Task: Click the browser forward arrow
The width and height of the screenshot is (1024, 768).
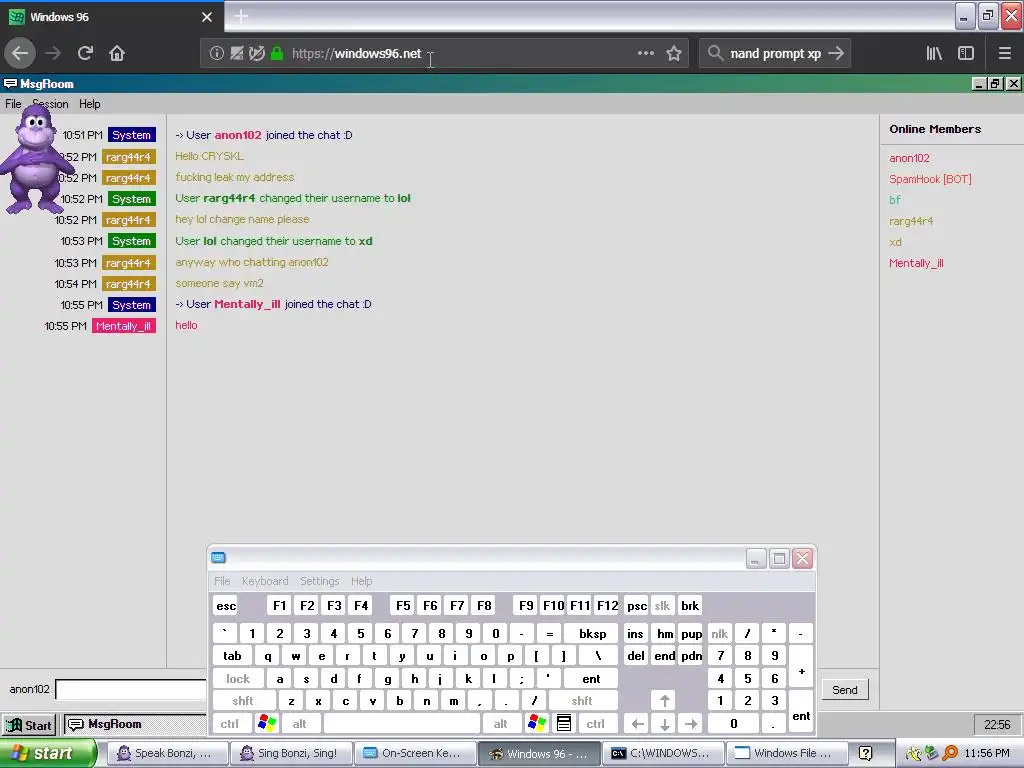Action: (53, 54)
